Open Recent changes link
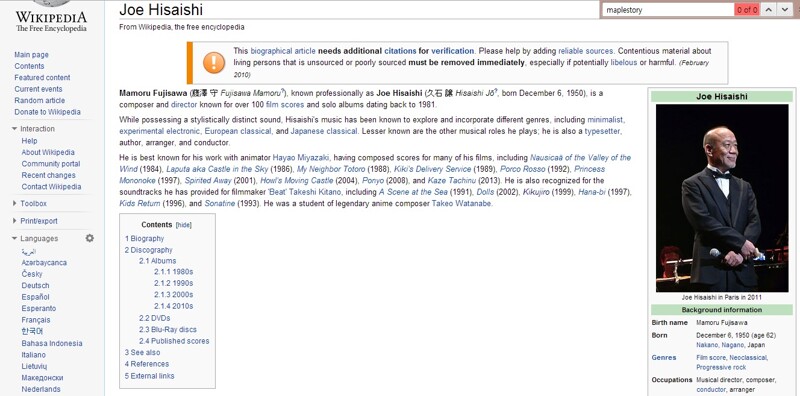800x396 pixels. pyautogui.click(x=48, y=175)
